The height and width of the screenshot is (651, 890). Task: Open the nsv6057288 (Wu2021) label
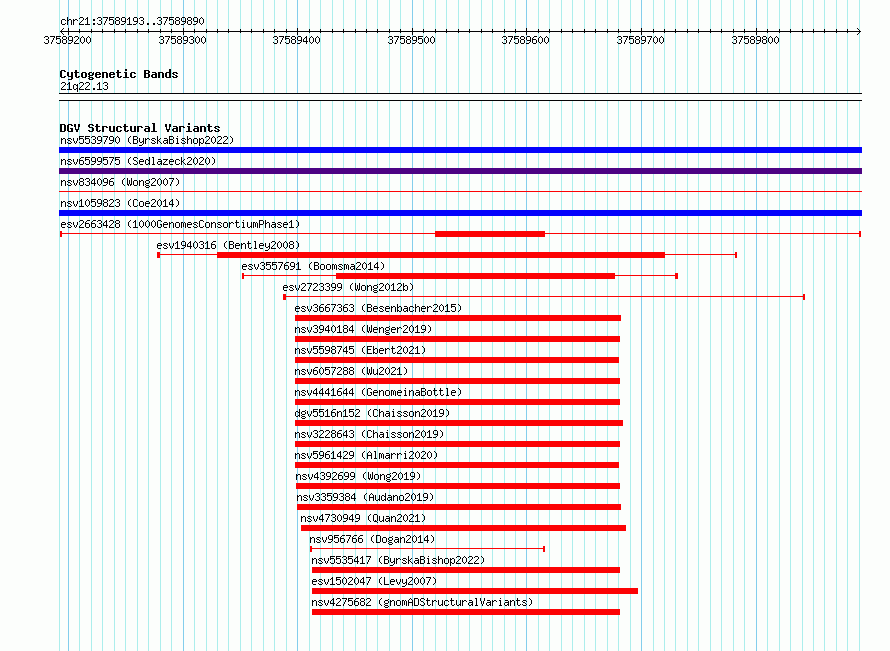coord(351,371)
